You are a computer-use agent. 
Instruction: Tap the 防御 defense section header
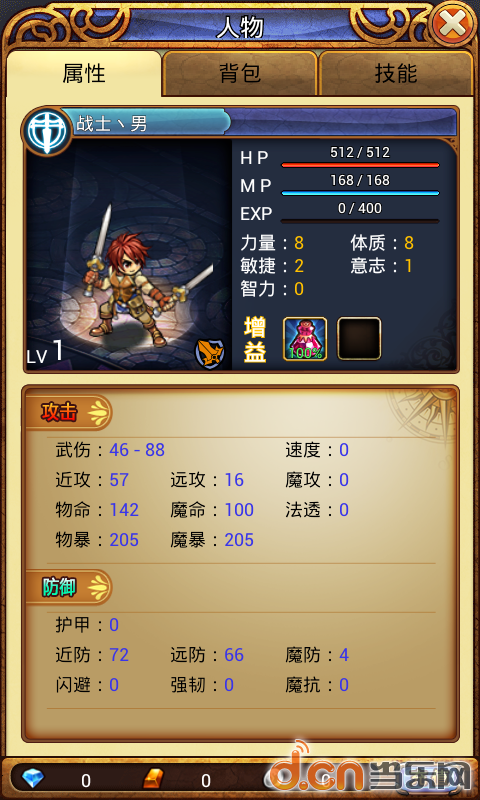(x=68, y=587)
